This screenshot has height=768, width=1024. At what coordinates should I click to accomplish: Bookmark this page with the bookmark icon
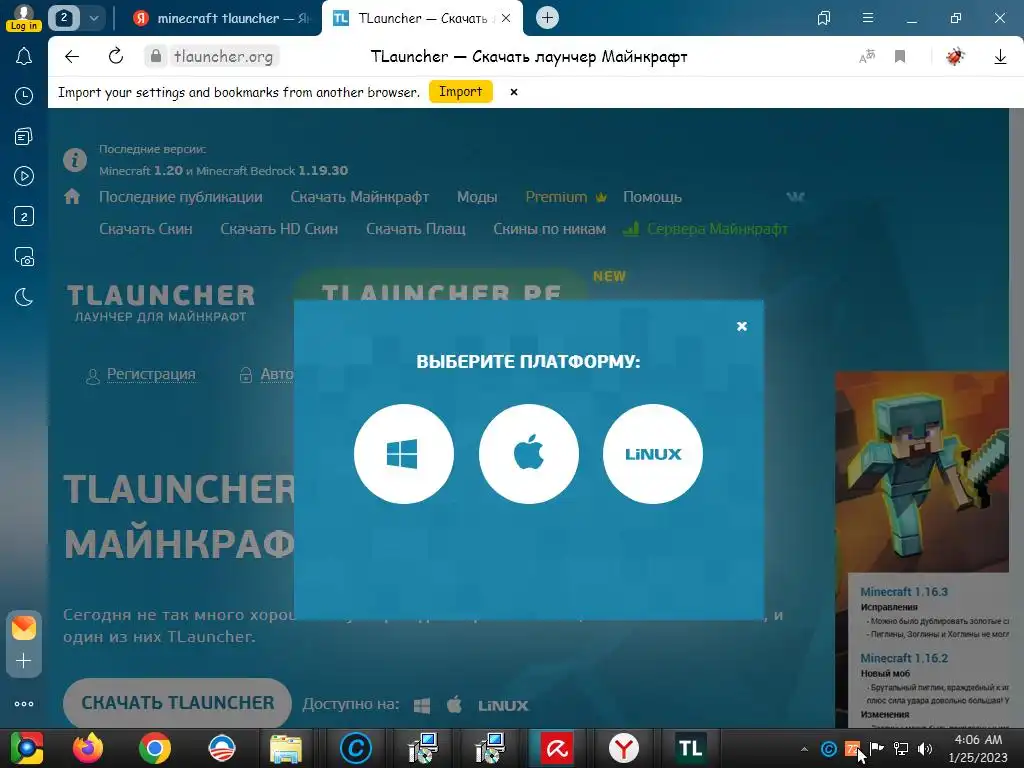(x=900, y=57)
